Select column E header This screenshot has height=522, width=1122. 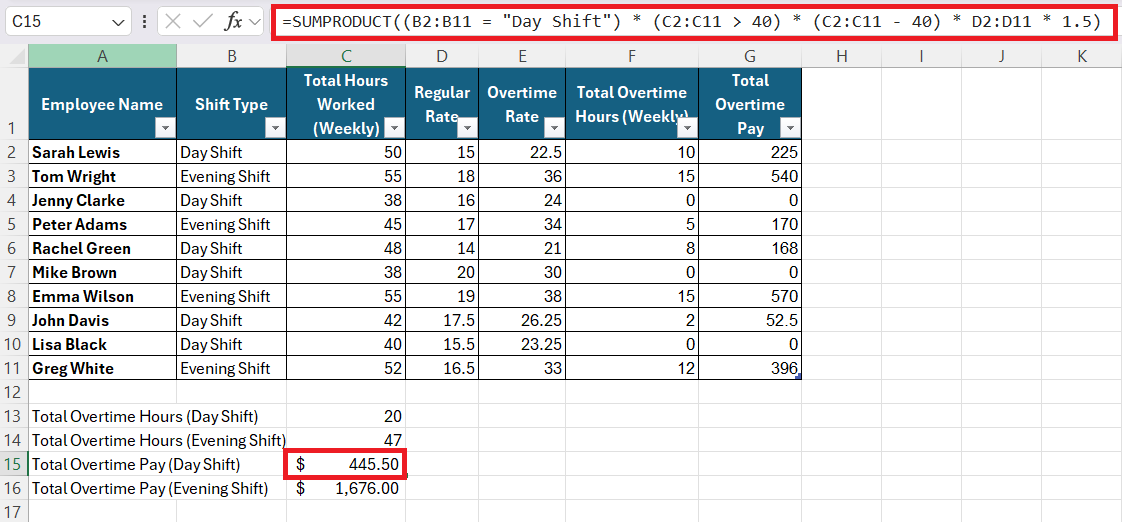(x=522, y=56)
